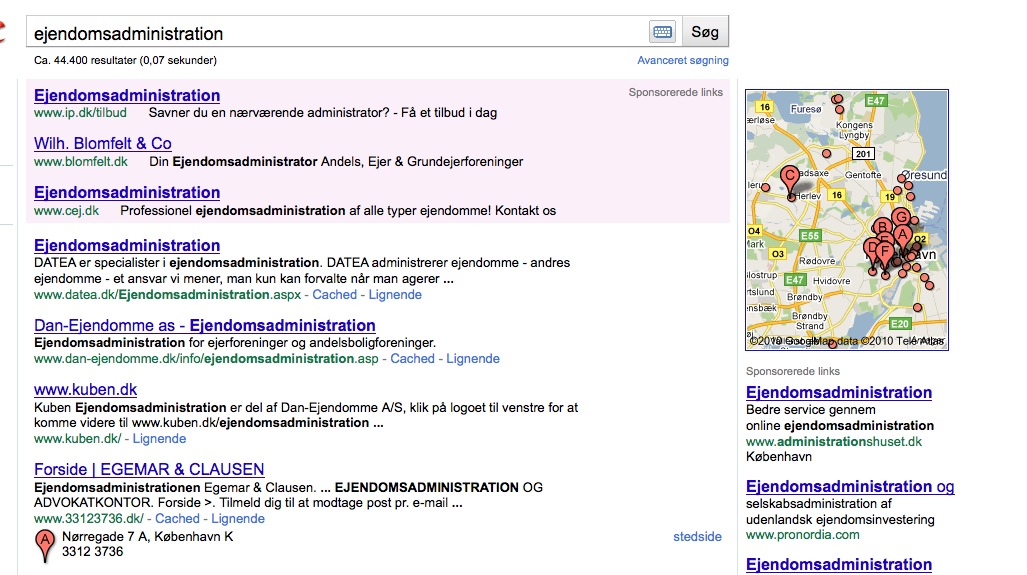
Task: Click the Nørregade 7 A, København K address
Action: [x=147, y=537]
